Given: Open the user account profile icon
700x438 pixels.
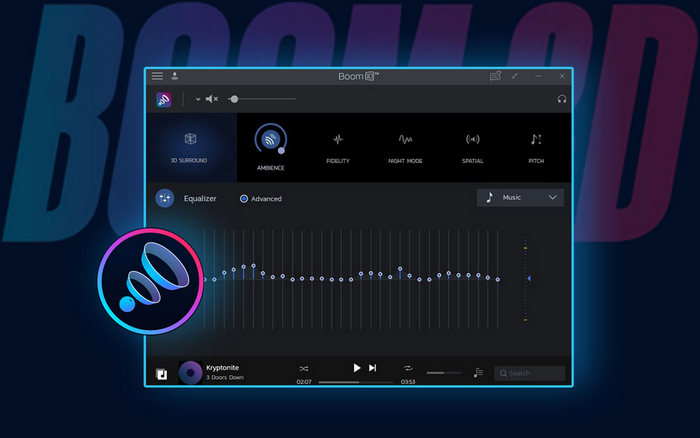Looking at the screenshot, I should pos(175,76).
